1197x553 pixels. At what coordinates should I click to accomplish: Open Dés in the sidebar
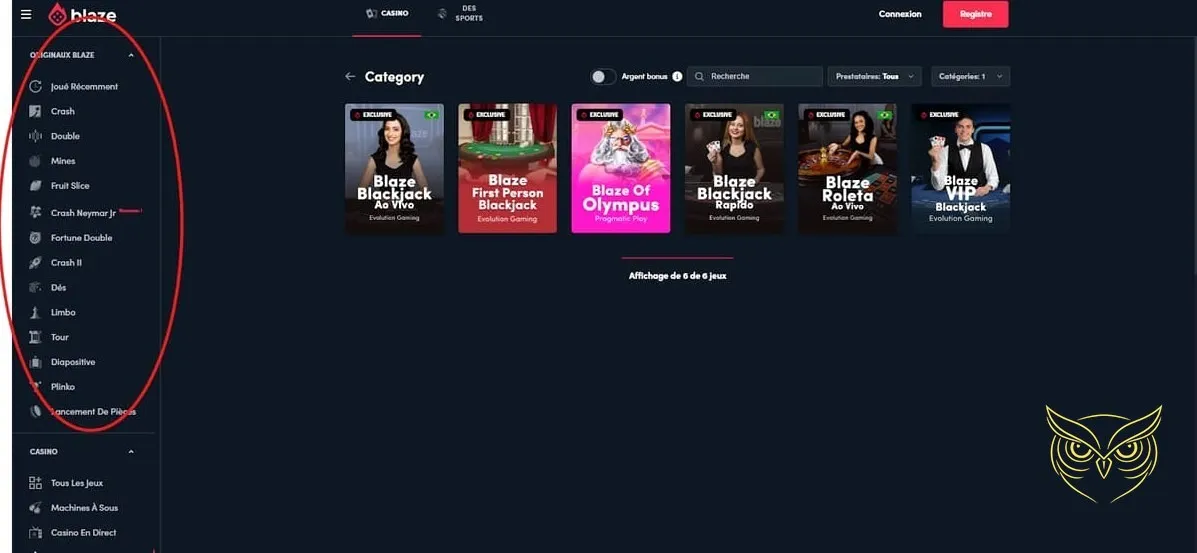click(59, 288)
